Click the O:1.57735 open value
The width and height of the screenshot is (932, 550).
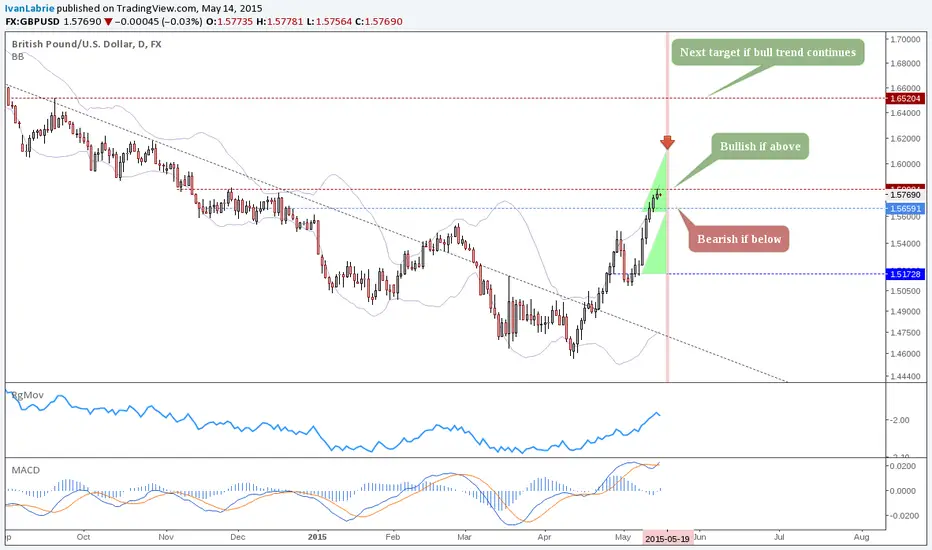(x=229, y=21)
